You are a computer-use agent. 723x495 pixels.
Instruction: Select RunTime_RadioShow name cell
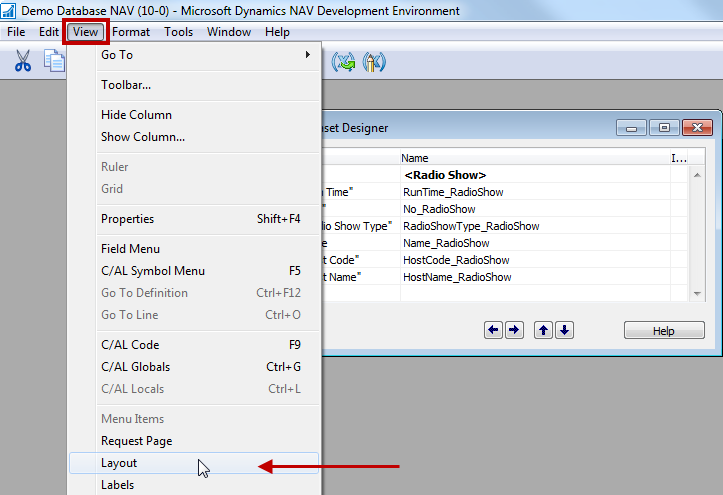coord(535,192)
